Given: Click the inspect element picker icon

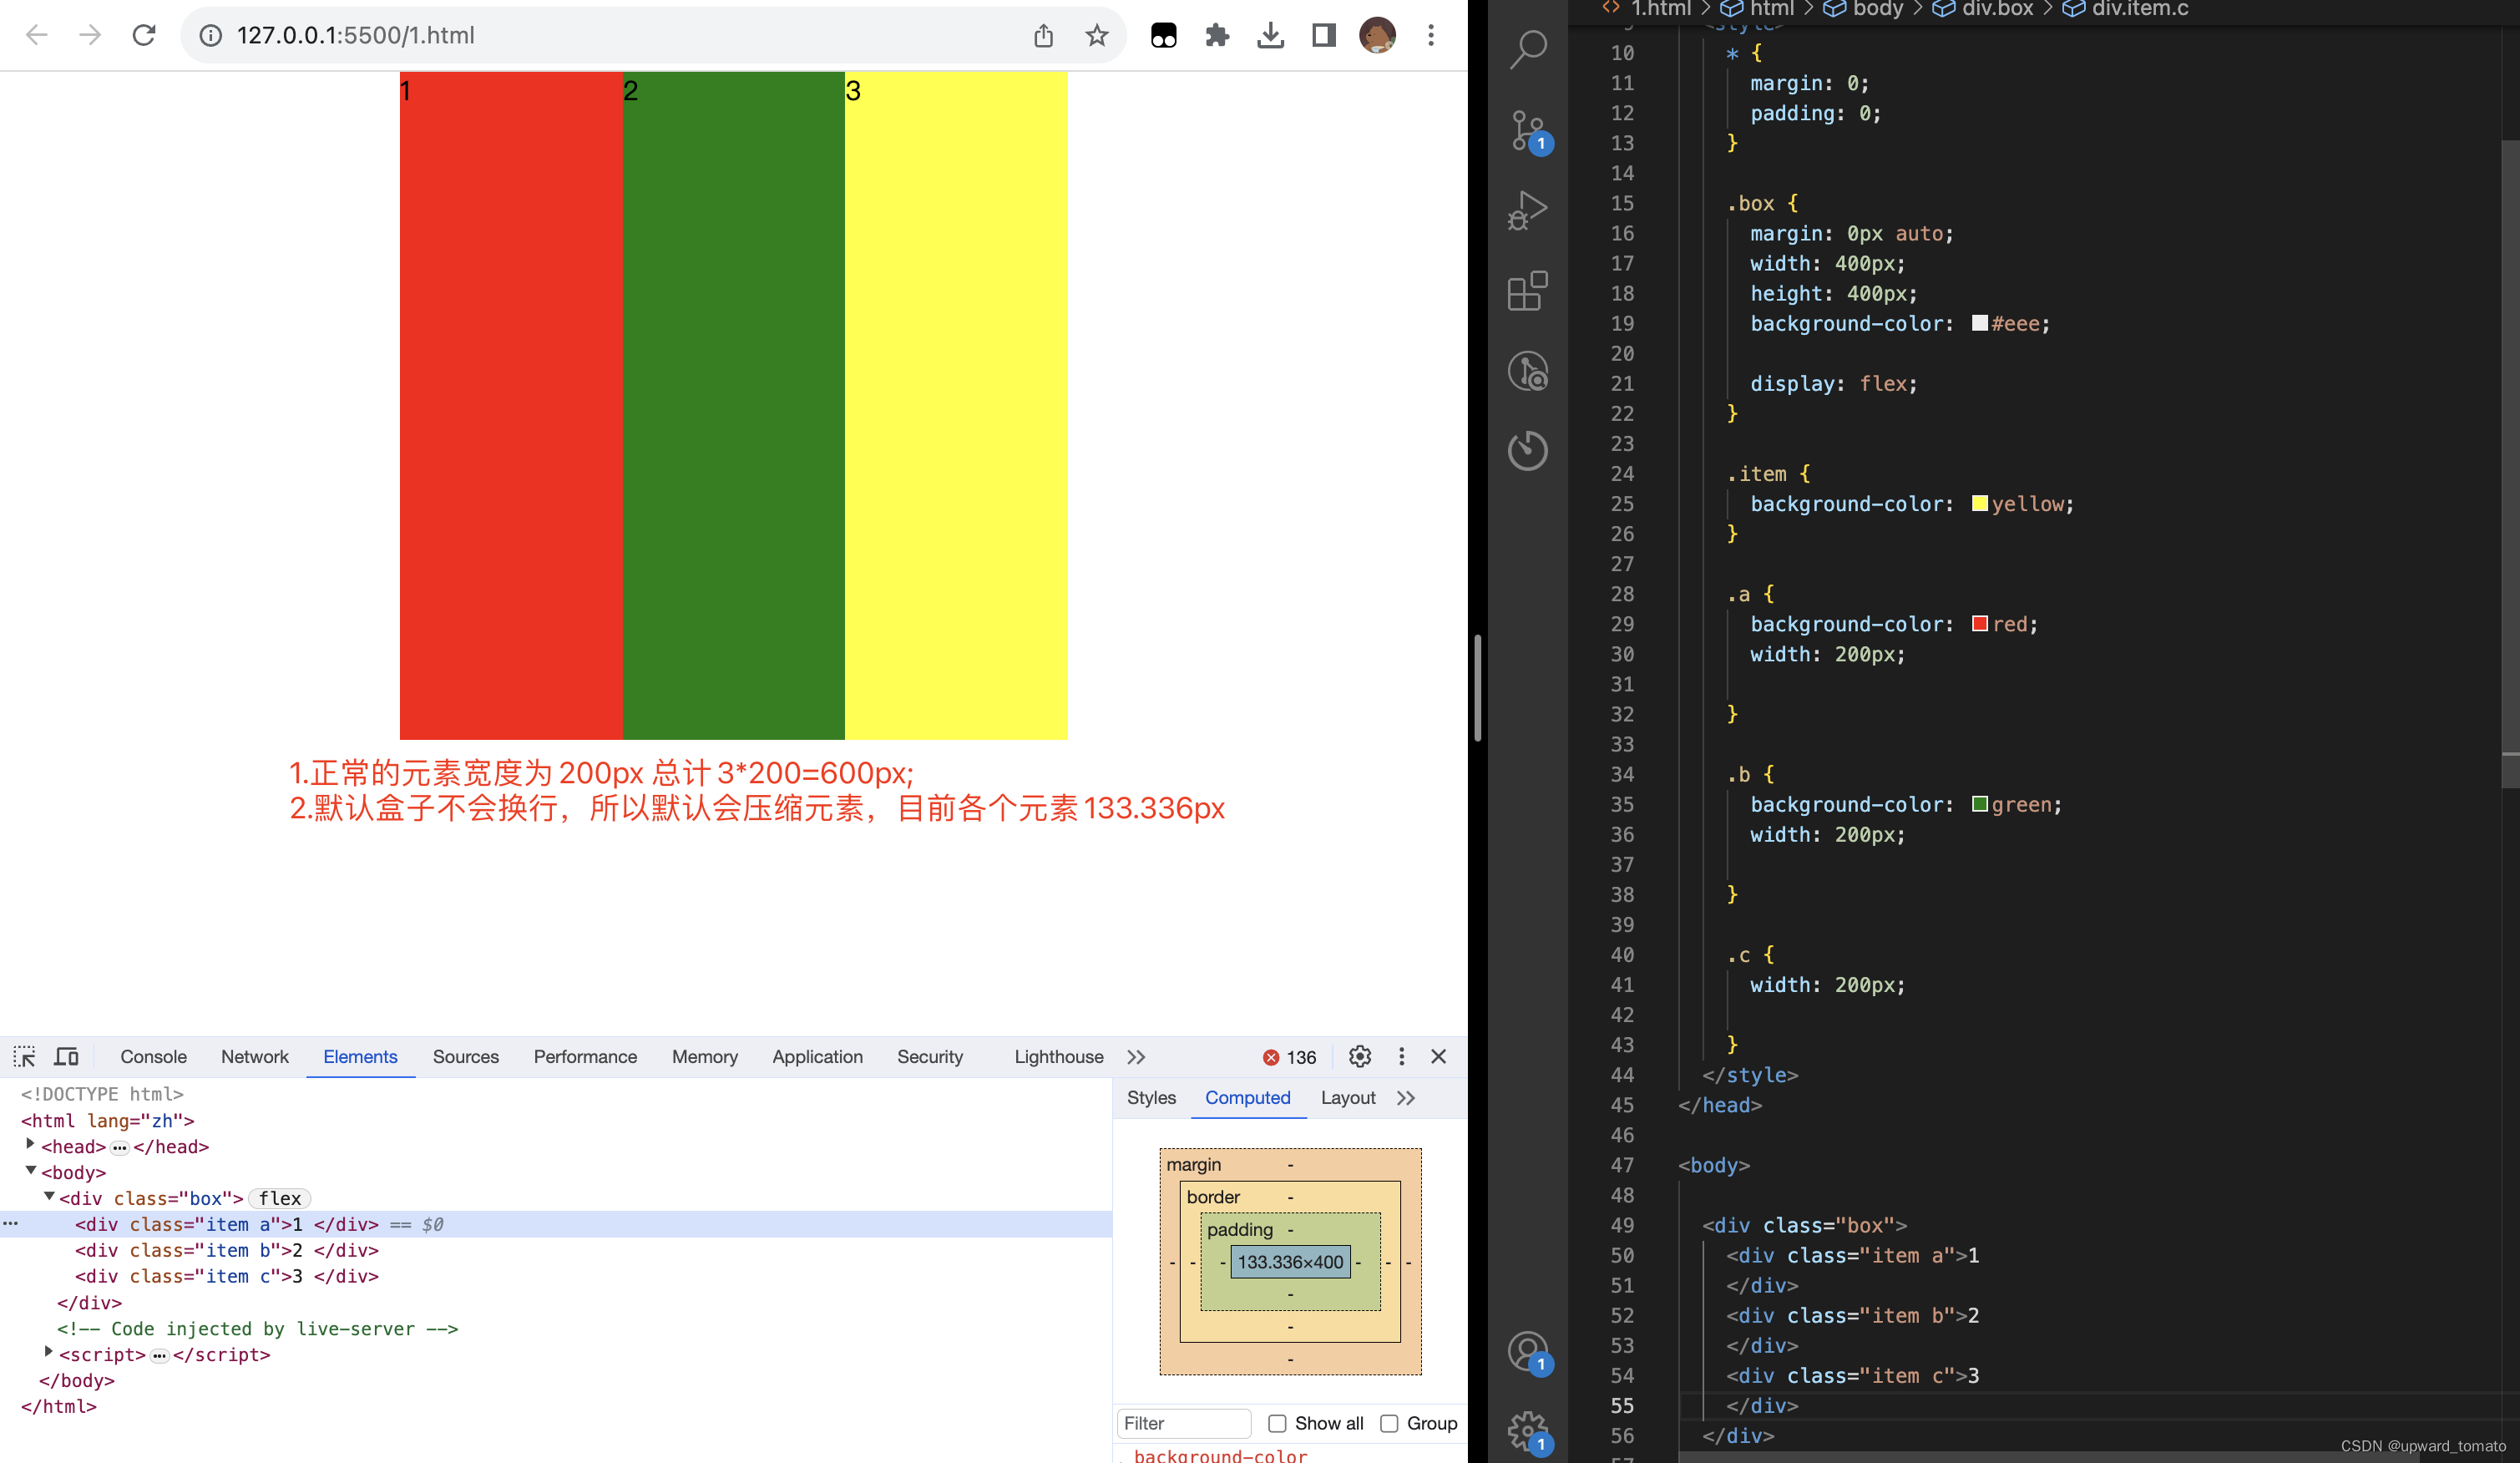Looking at the screenshot, I should pos(24,1057).
